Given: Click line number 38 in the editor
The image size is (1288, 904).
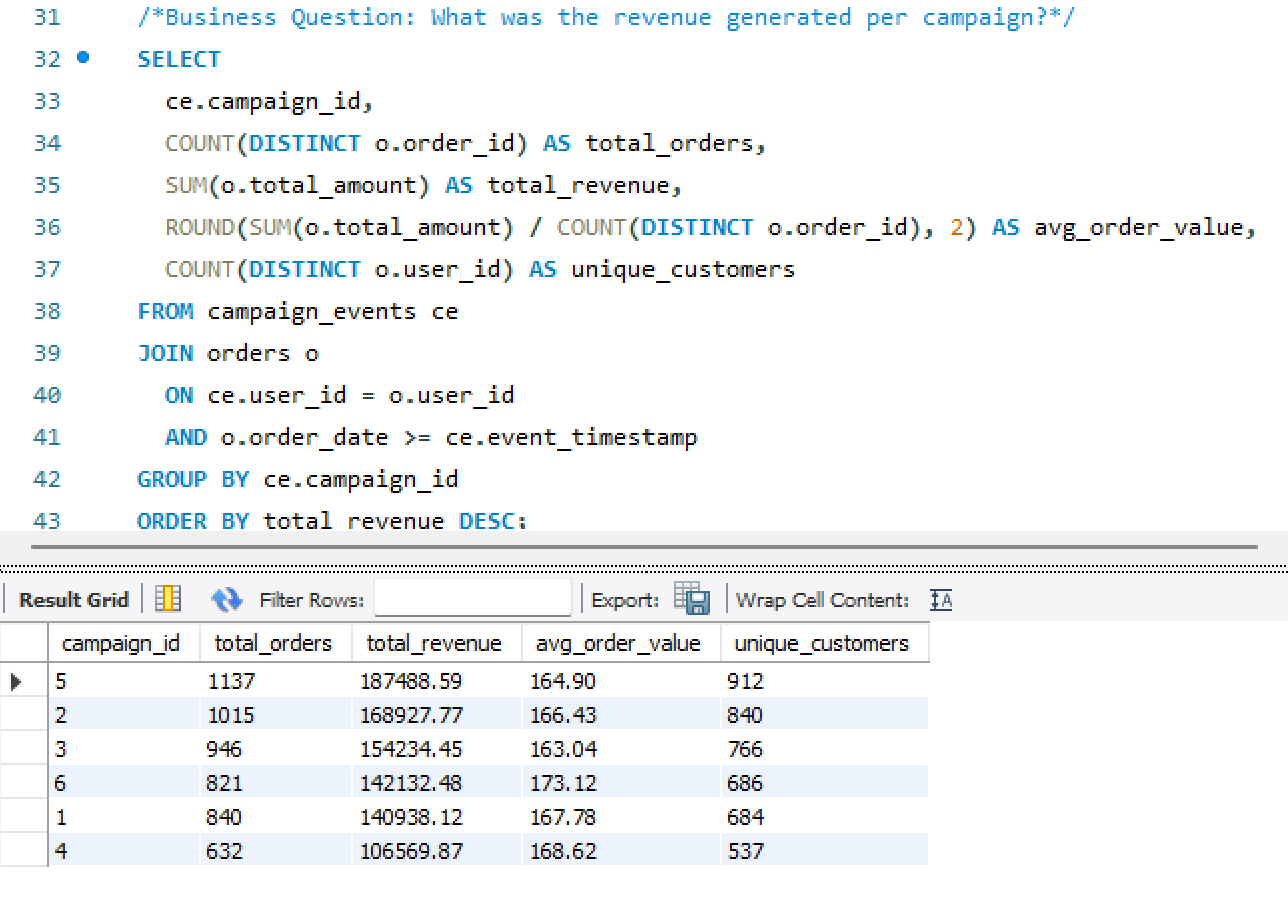Looking at the screenshot, I should click(47, 311).
